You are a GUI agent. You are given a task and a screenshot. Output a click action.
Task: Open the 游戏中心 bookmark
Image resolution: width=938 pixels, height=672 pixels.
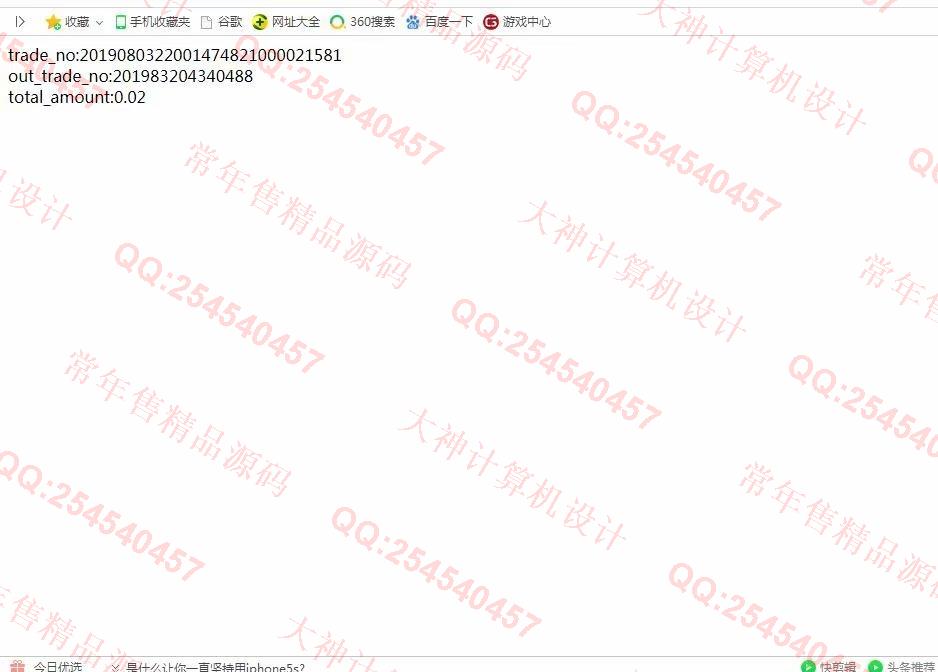point(517,22)
